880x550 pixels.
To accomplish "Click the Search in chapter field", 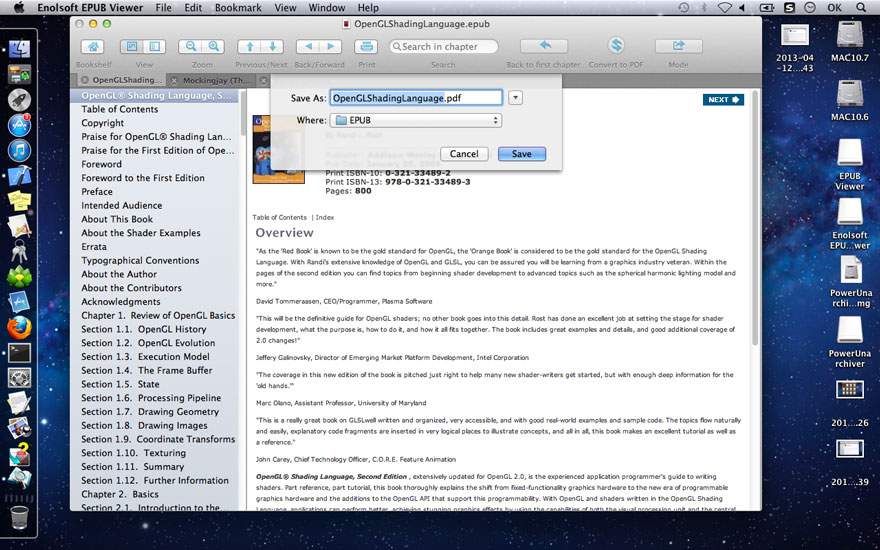I will pyautogui.click(x=443, y=47).
